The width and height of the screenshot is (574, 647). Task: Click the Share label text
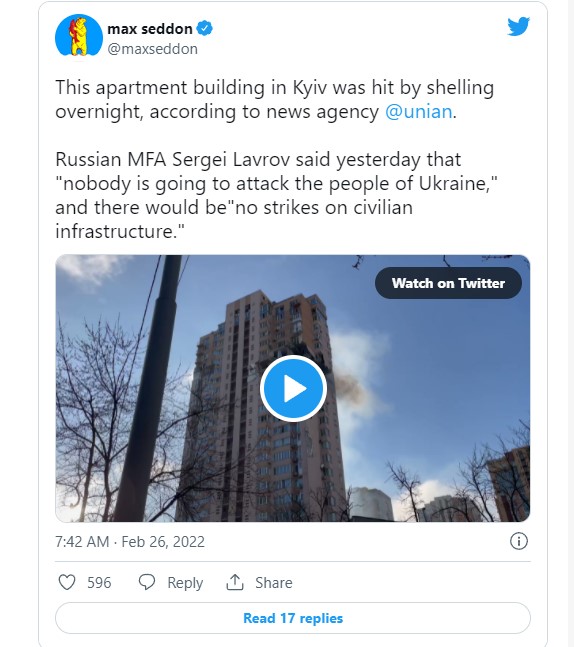point(274,583)
